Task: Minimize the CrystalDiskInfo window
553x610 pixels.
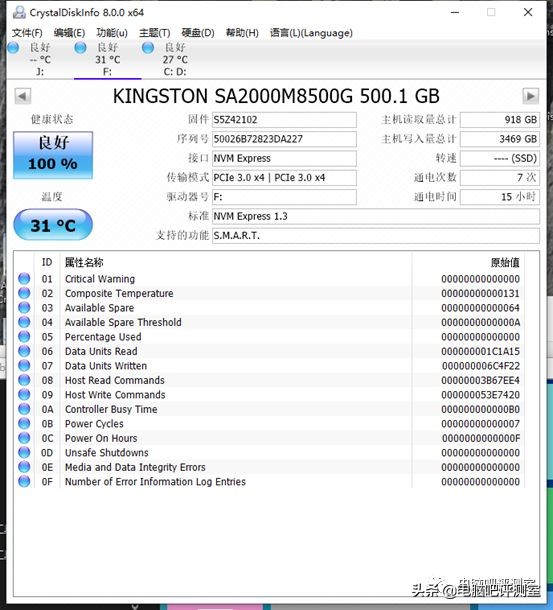Action: coord(455,12)
